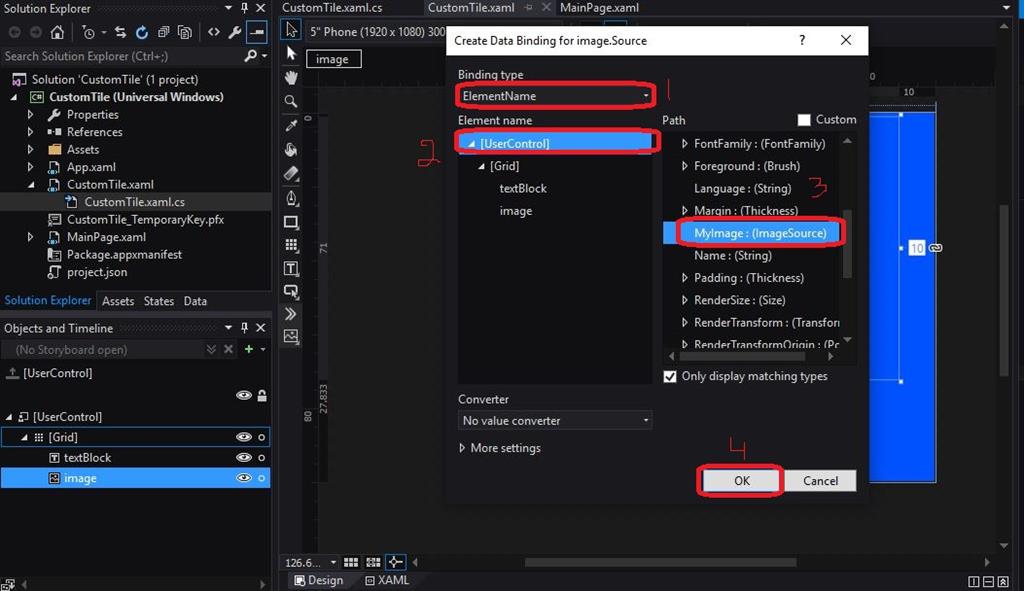Select the Image control tool
Screen dimensions: 1024x591
(x=291, y=336)
